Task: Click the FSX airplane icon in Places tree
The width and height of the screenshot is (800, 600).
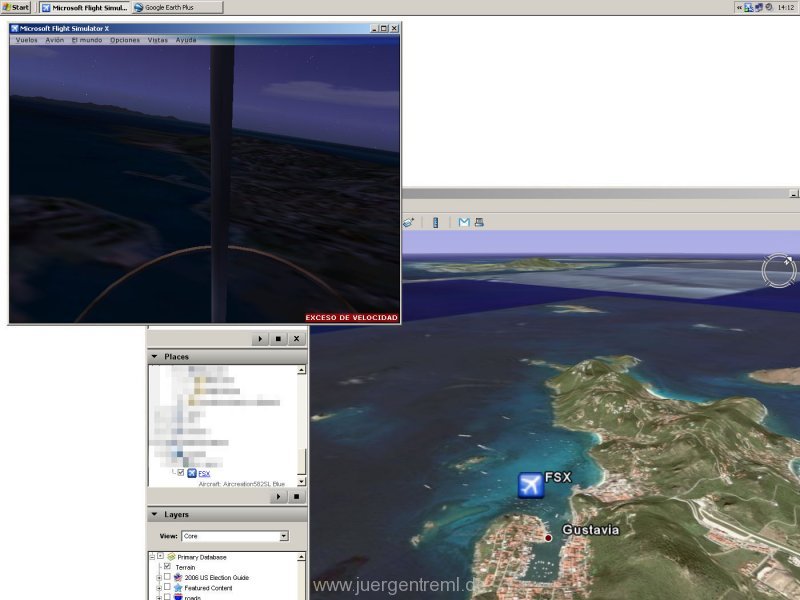Action: pyautogui.click(x=192, y=473)
